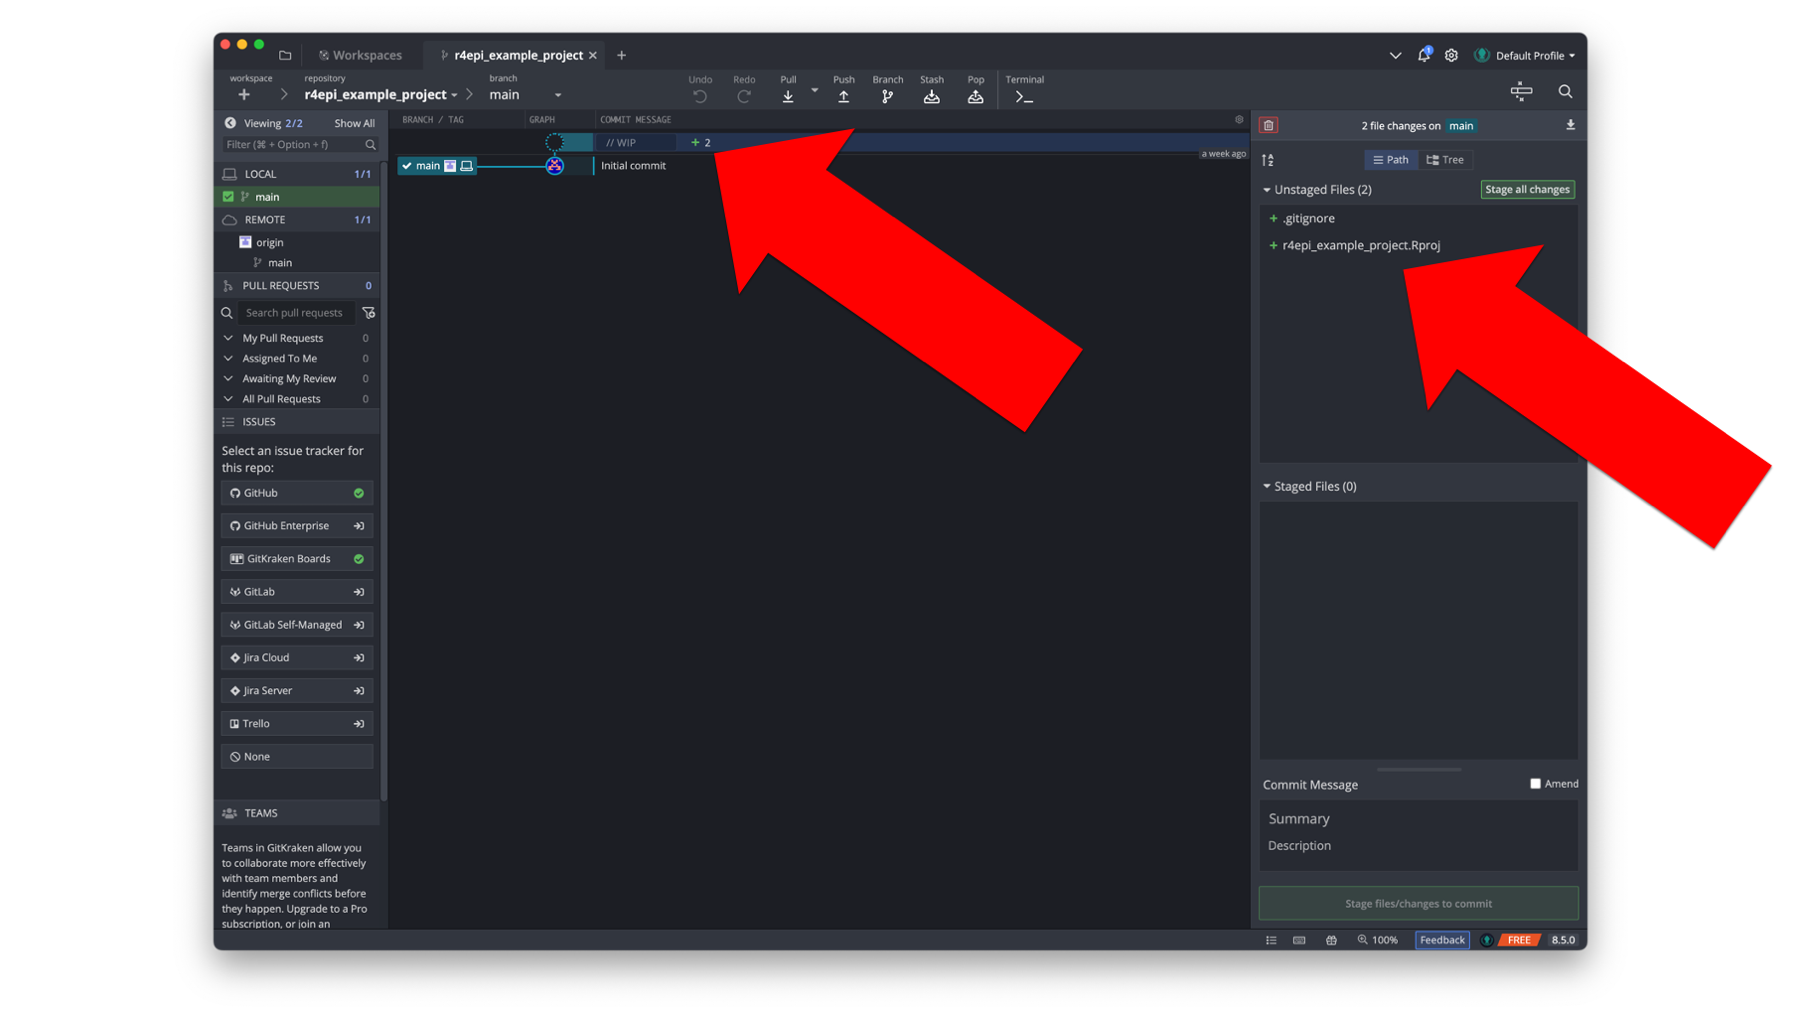
Task: Switch file view to Tree
Action: click(x=1445, y=160)
